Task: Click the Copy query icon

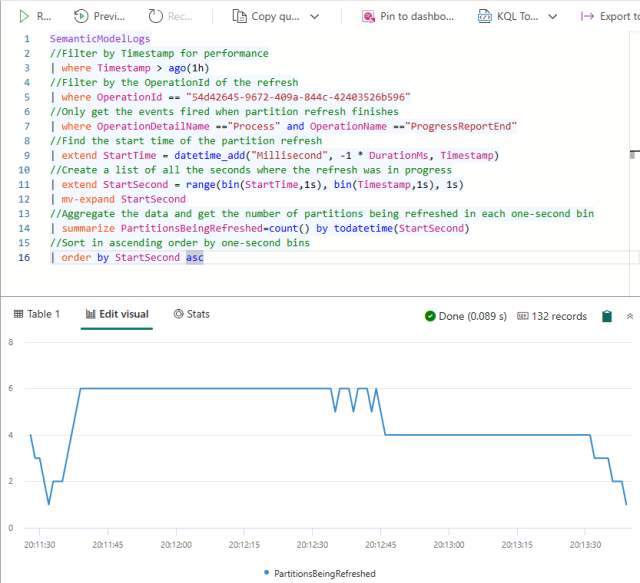Action: tap(239, 16)
